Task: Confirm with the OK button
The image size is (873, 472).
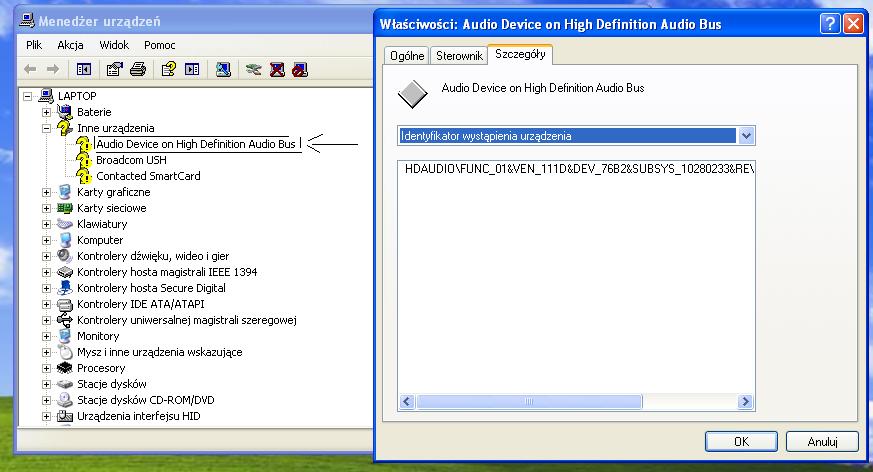Action: (x=741, y=441)
